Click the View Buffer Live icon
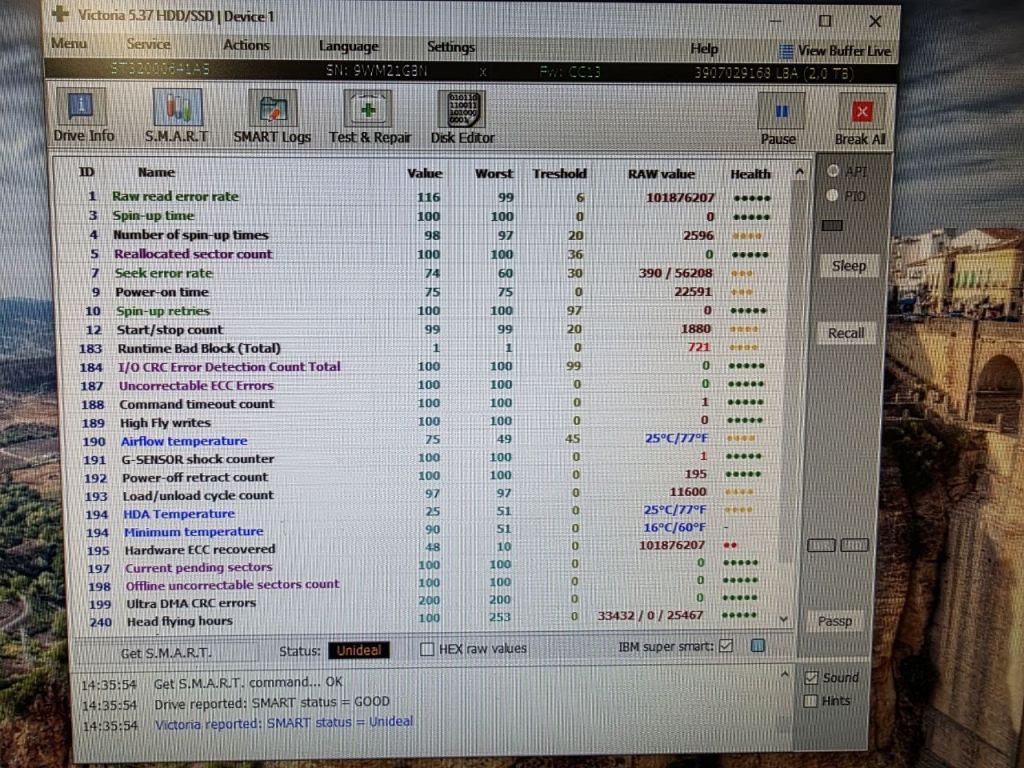This screenshot has height=768, width=1024. point(786,51)
